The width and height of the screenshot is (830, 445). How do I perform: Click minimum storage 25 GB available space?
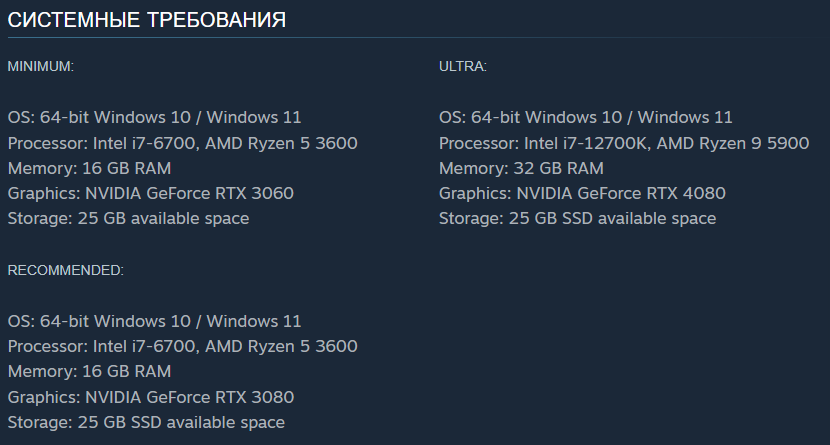click(x=129, y=219)
